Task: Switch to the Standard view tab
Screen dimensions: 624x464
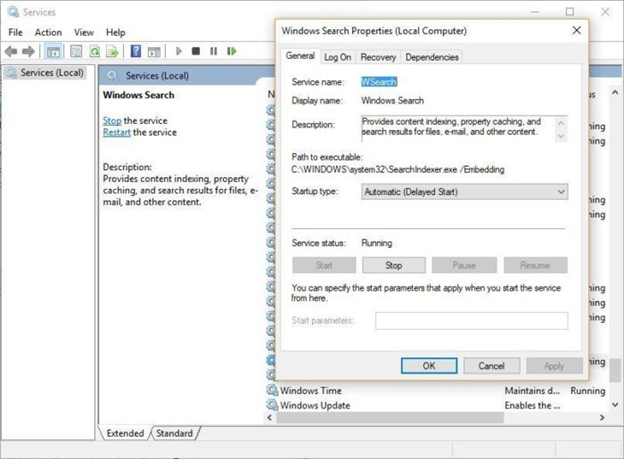Action: (174, 433)
